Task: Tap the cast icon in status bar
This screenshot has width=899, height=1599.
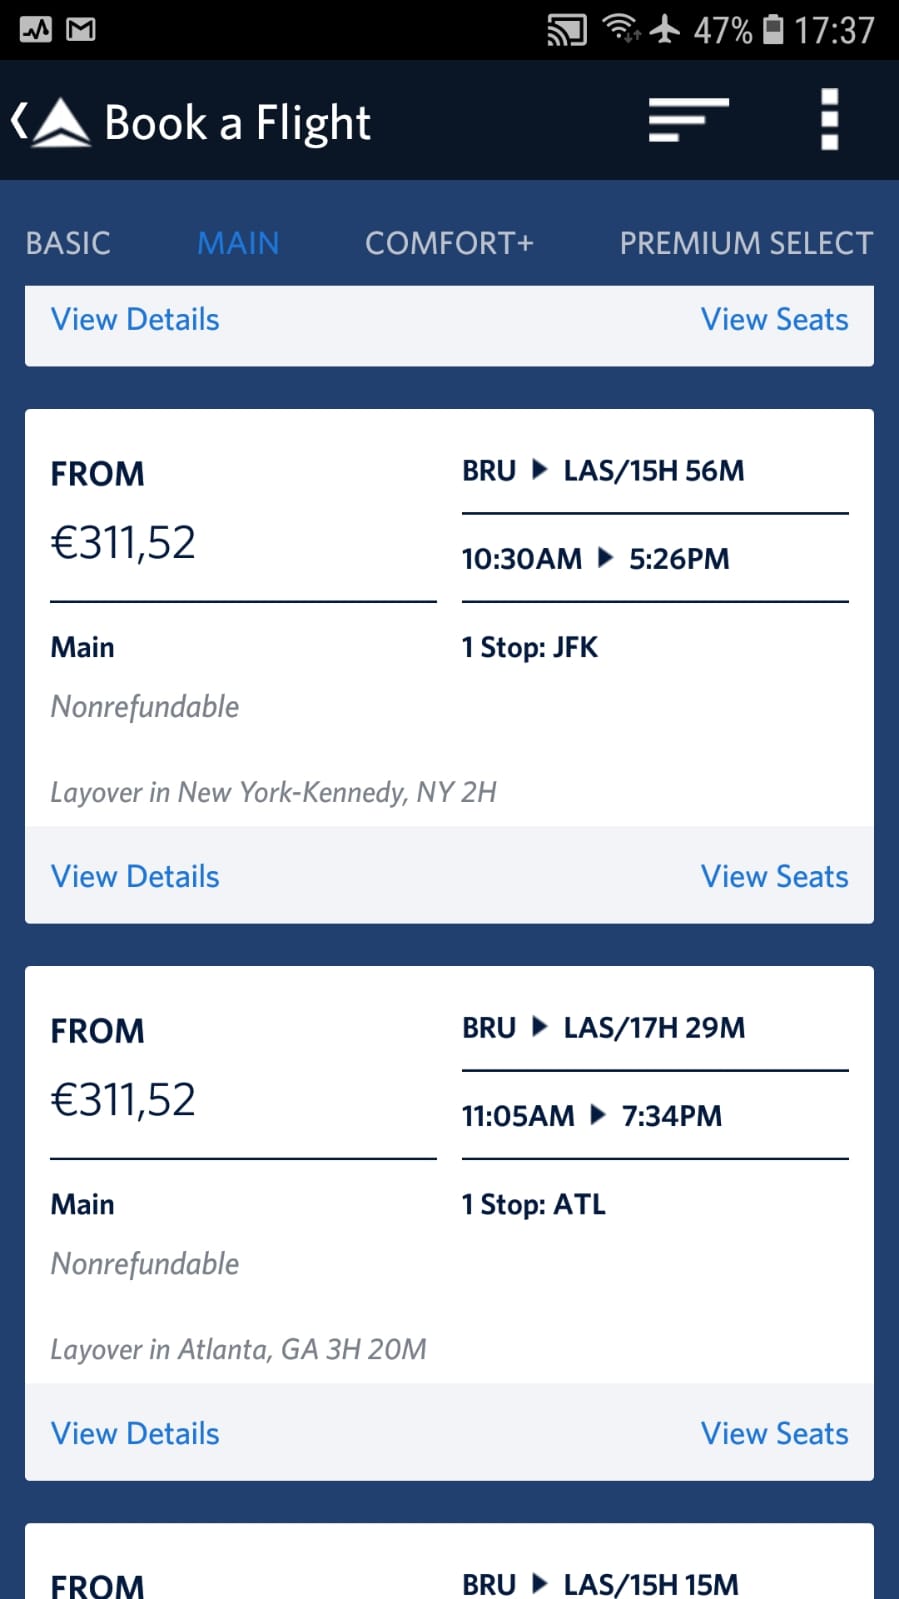Action: (566, 30)
